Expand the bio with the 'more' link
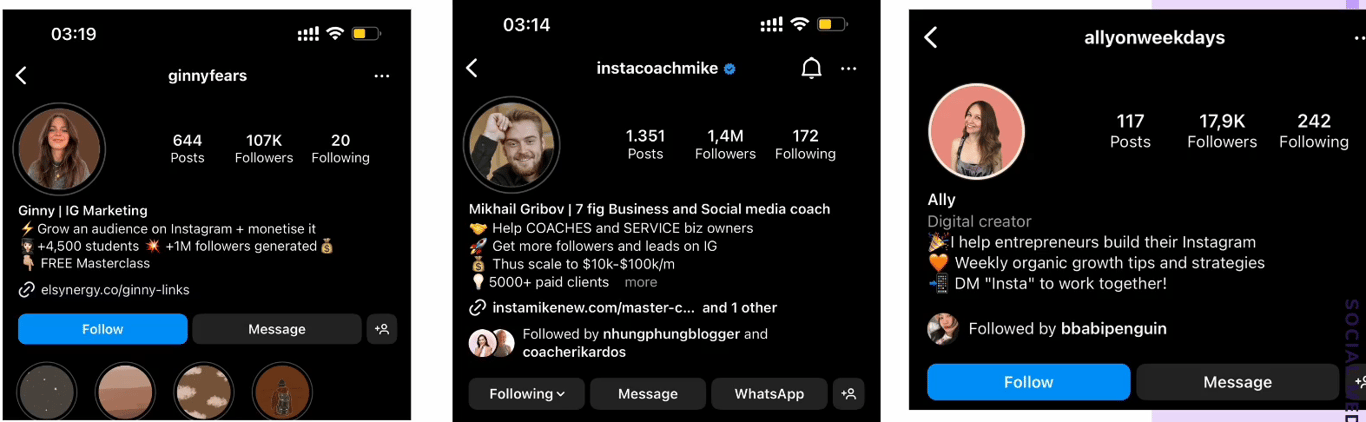 click(641, 282)
